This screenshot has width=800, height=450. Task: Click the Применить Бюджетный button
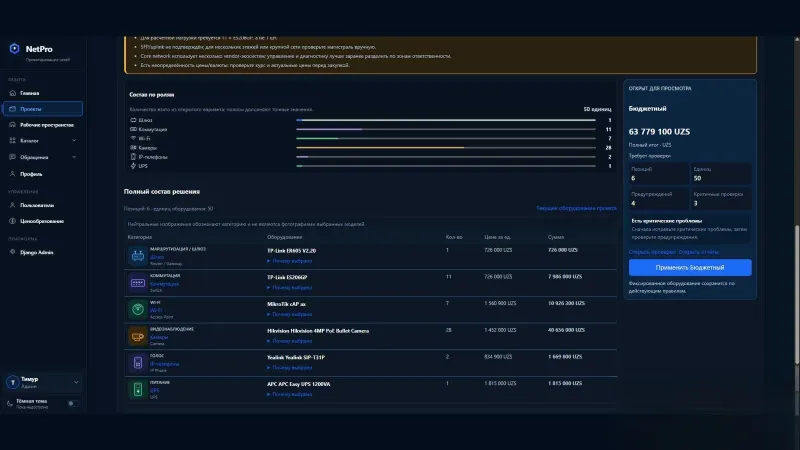click(690, 267)
